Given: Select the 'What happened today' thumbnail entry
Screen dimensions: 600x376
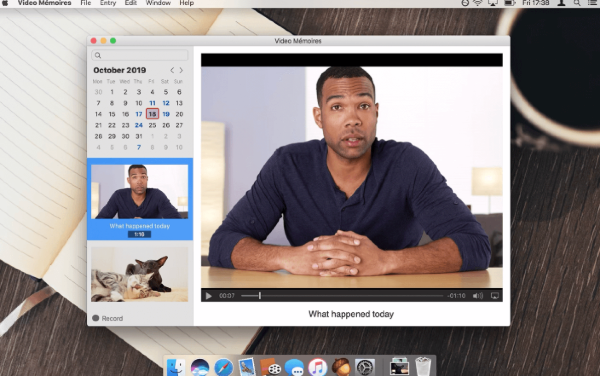Looking at the screenshot, I should tap(140, 199).
